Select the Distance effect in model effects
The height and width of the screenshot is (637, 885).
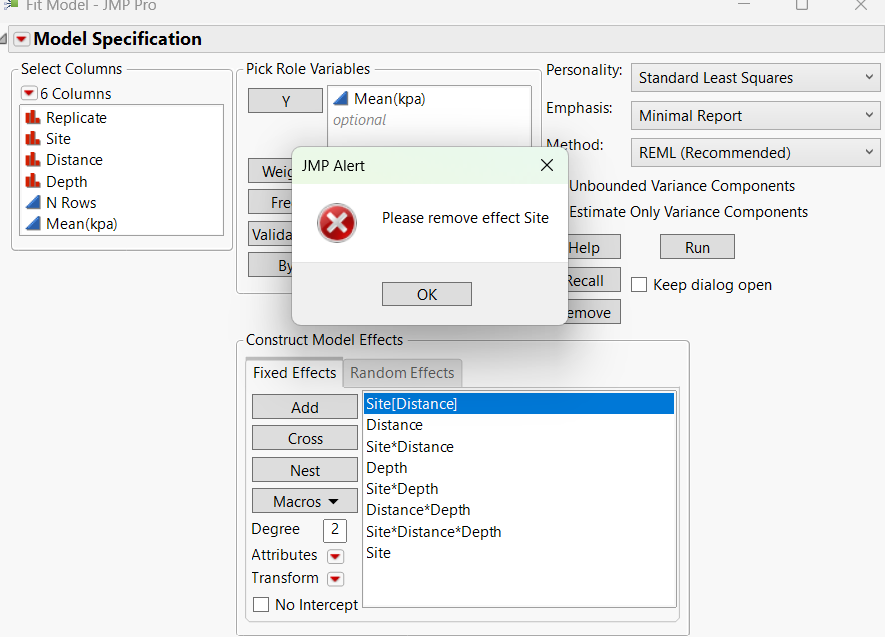pos(395,425)
